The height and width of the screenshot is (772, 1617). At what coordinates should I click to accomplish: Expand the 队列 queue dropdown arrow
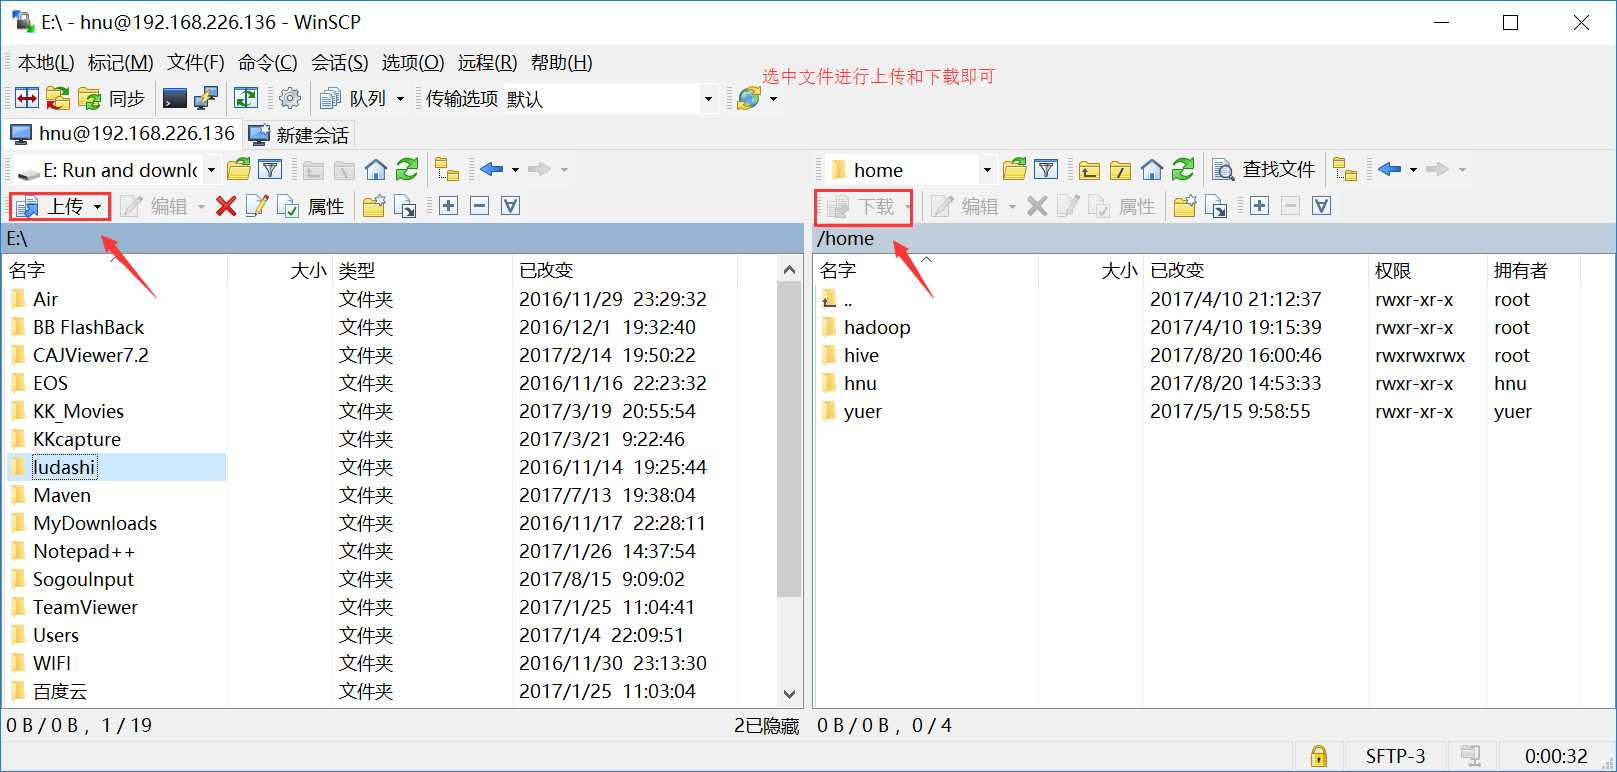(x=400, y=99)
